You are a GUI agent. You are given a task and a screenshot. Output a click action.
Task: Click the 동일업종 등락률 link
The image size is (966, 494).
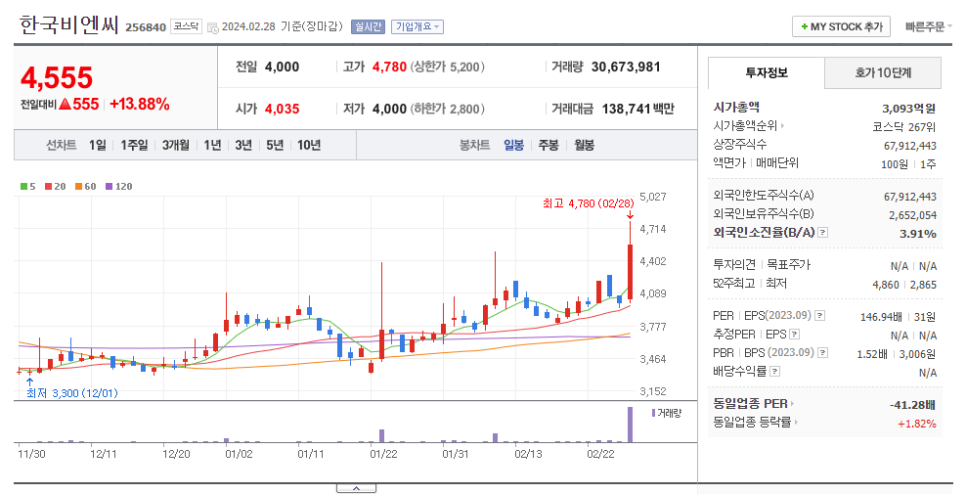752,423
